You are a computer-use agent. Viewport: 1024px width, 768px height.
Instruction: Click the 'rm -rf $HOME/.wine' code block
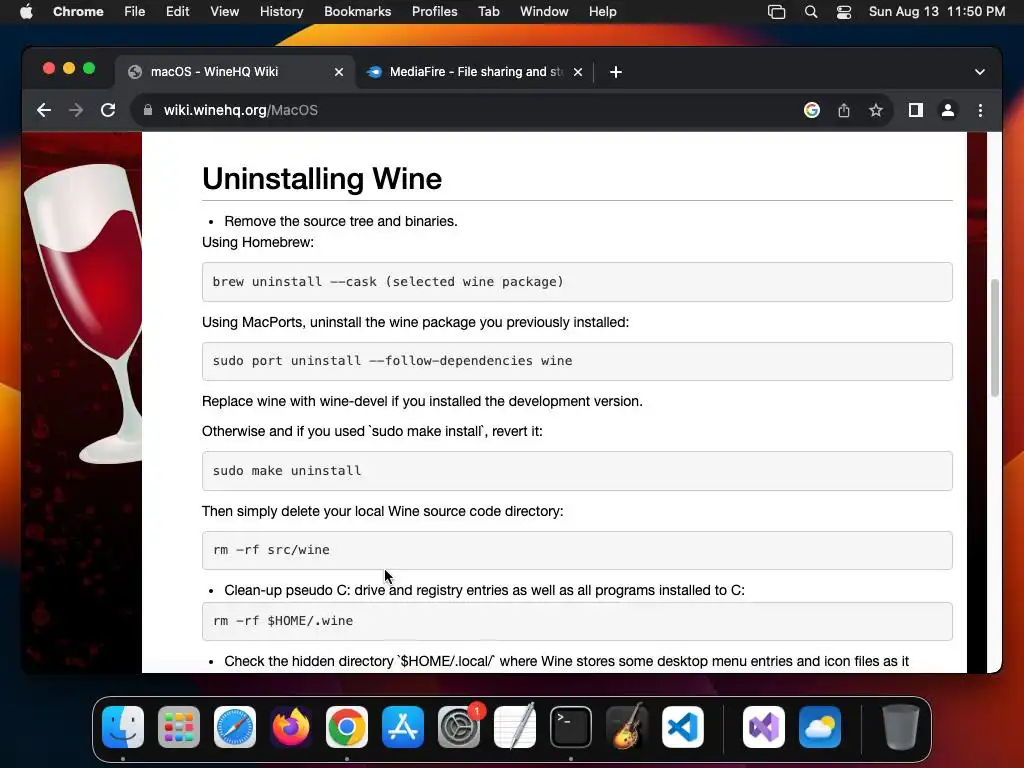pyautogui.click(x=577, y=621)
